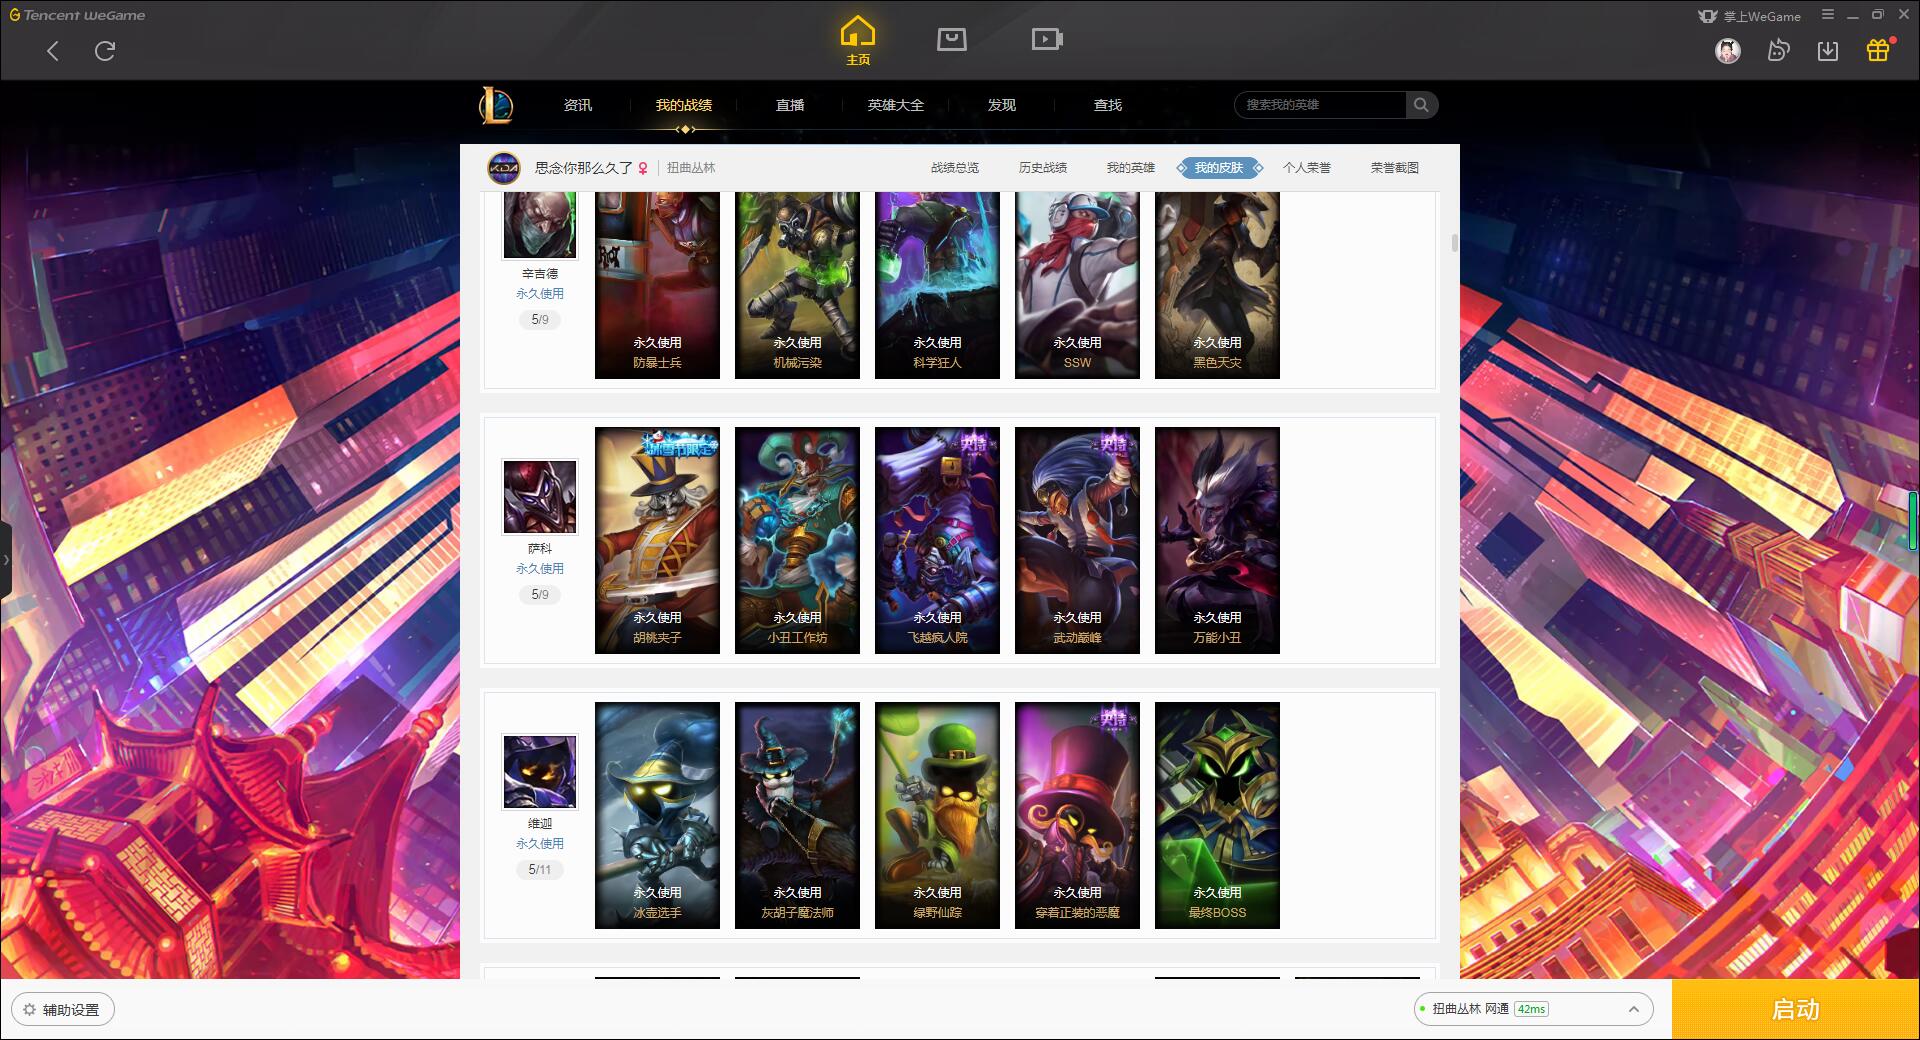1920x1040 pixels.
Task: Open the game store icon beside home
Action: pos(952,39)
